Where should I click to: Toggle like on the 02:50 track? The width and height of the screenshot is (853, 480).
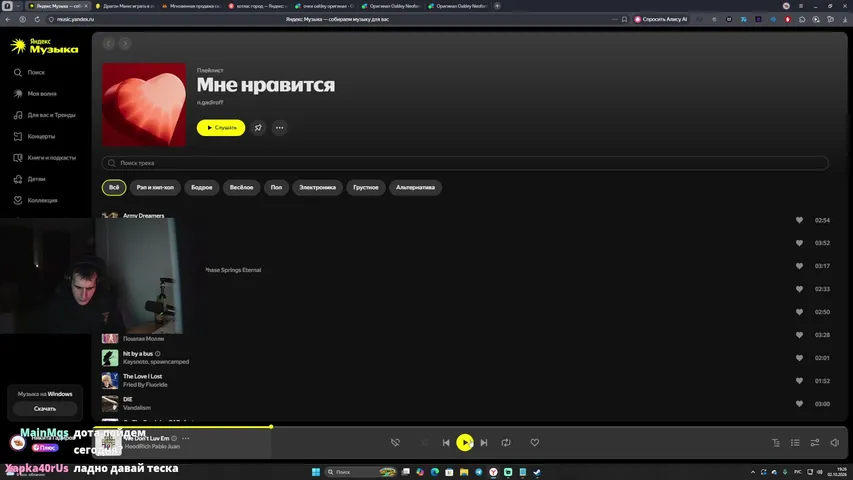pyautogui.click(x=799, y=312)
